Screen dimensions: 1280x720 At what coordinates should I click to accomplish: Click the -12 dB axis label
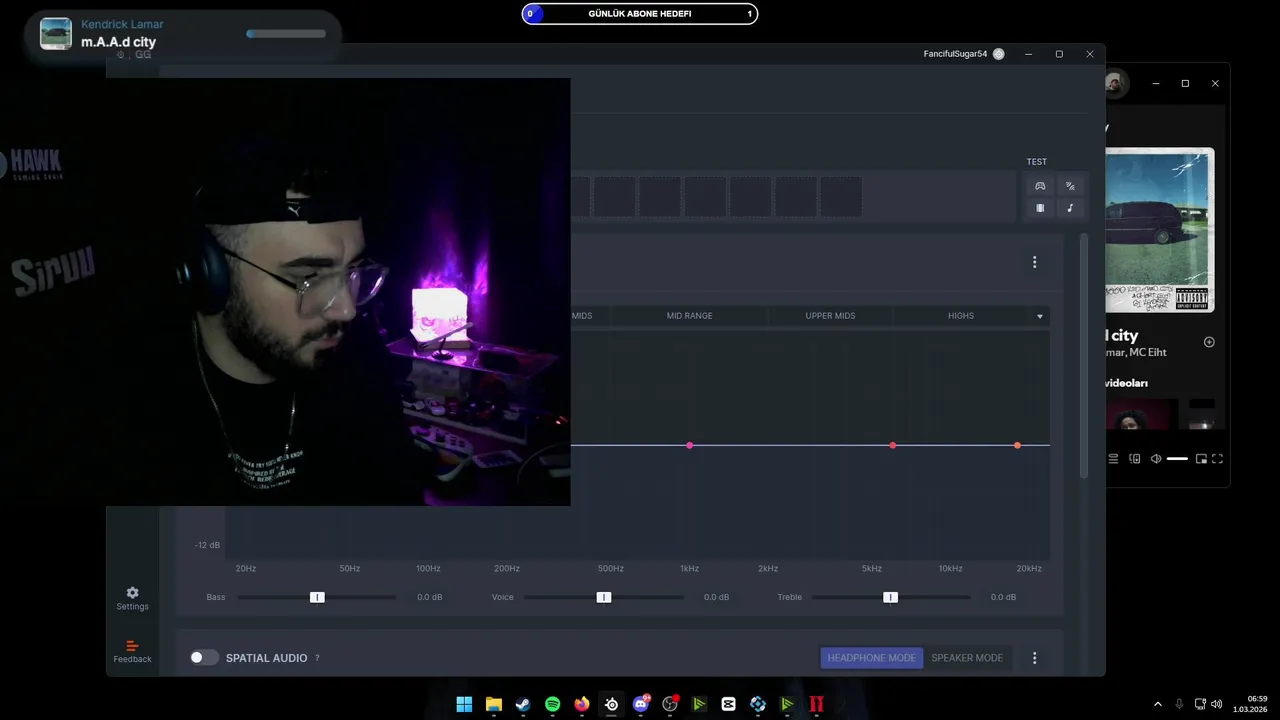[207, 545]
